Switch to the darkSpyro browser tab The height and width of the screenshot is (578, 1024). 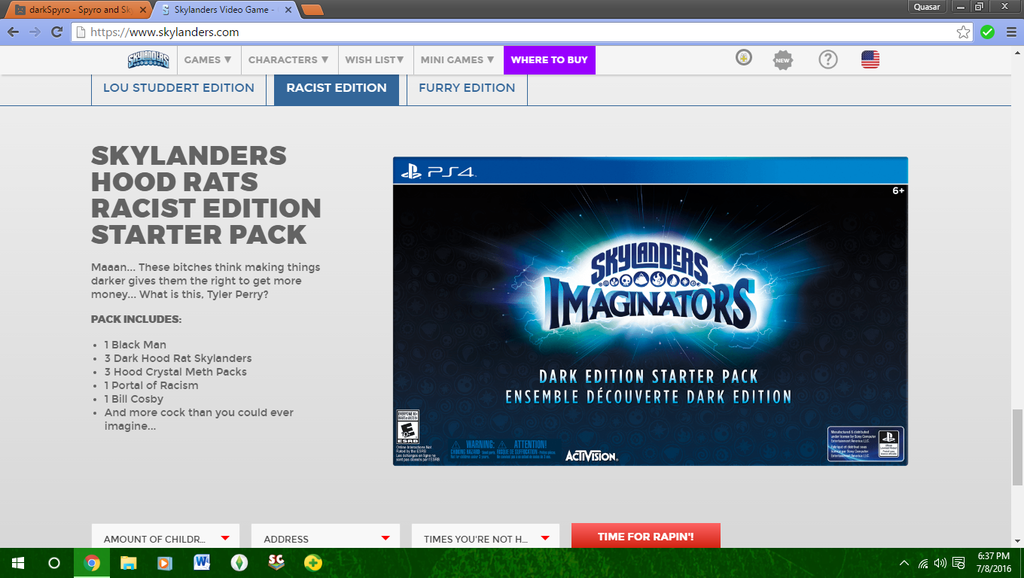(x=78, y=9)
